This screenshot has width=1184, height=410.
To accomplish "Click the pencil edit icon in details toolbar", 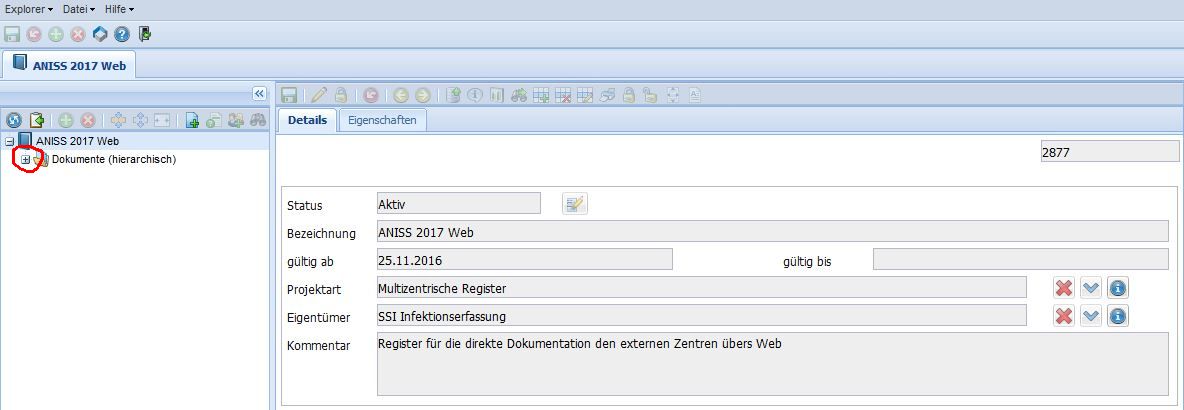I will tap(319, 95).
